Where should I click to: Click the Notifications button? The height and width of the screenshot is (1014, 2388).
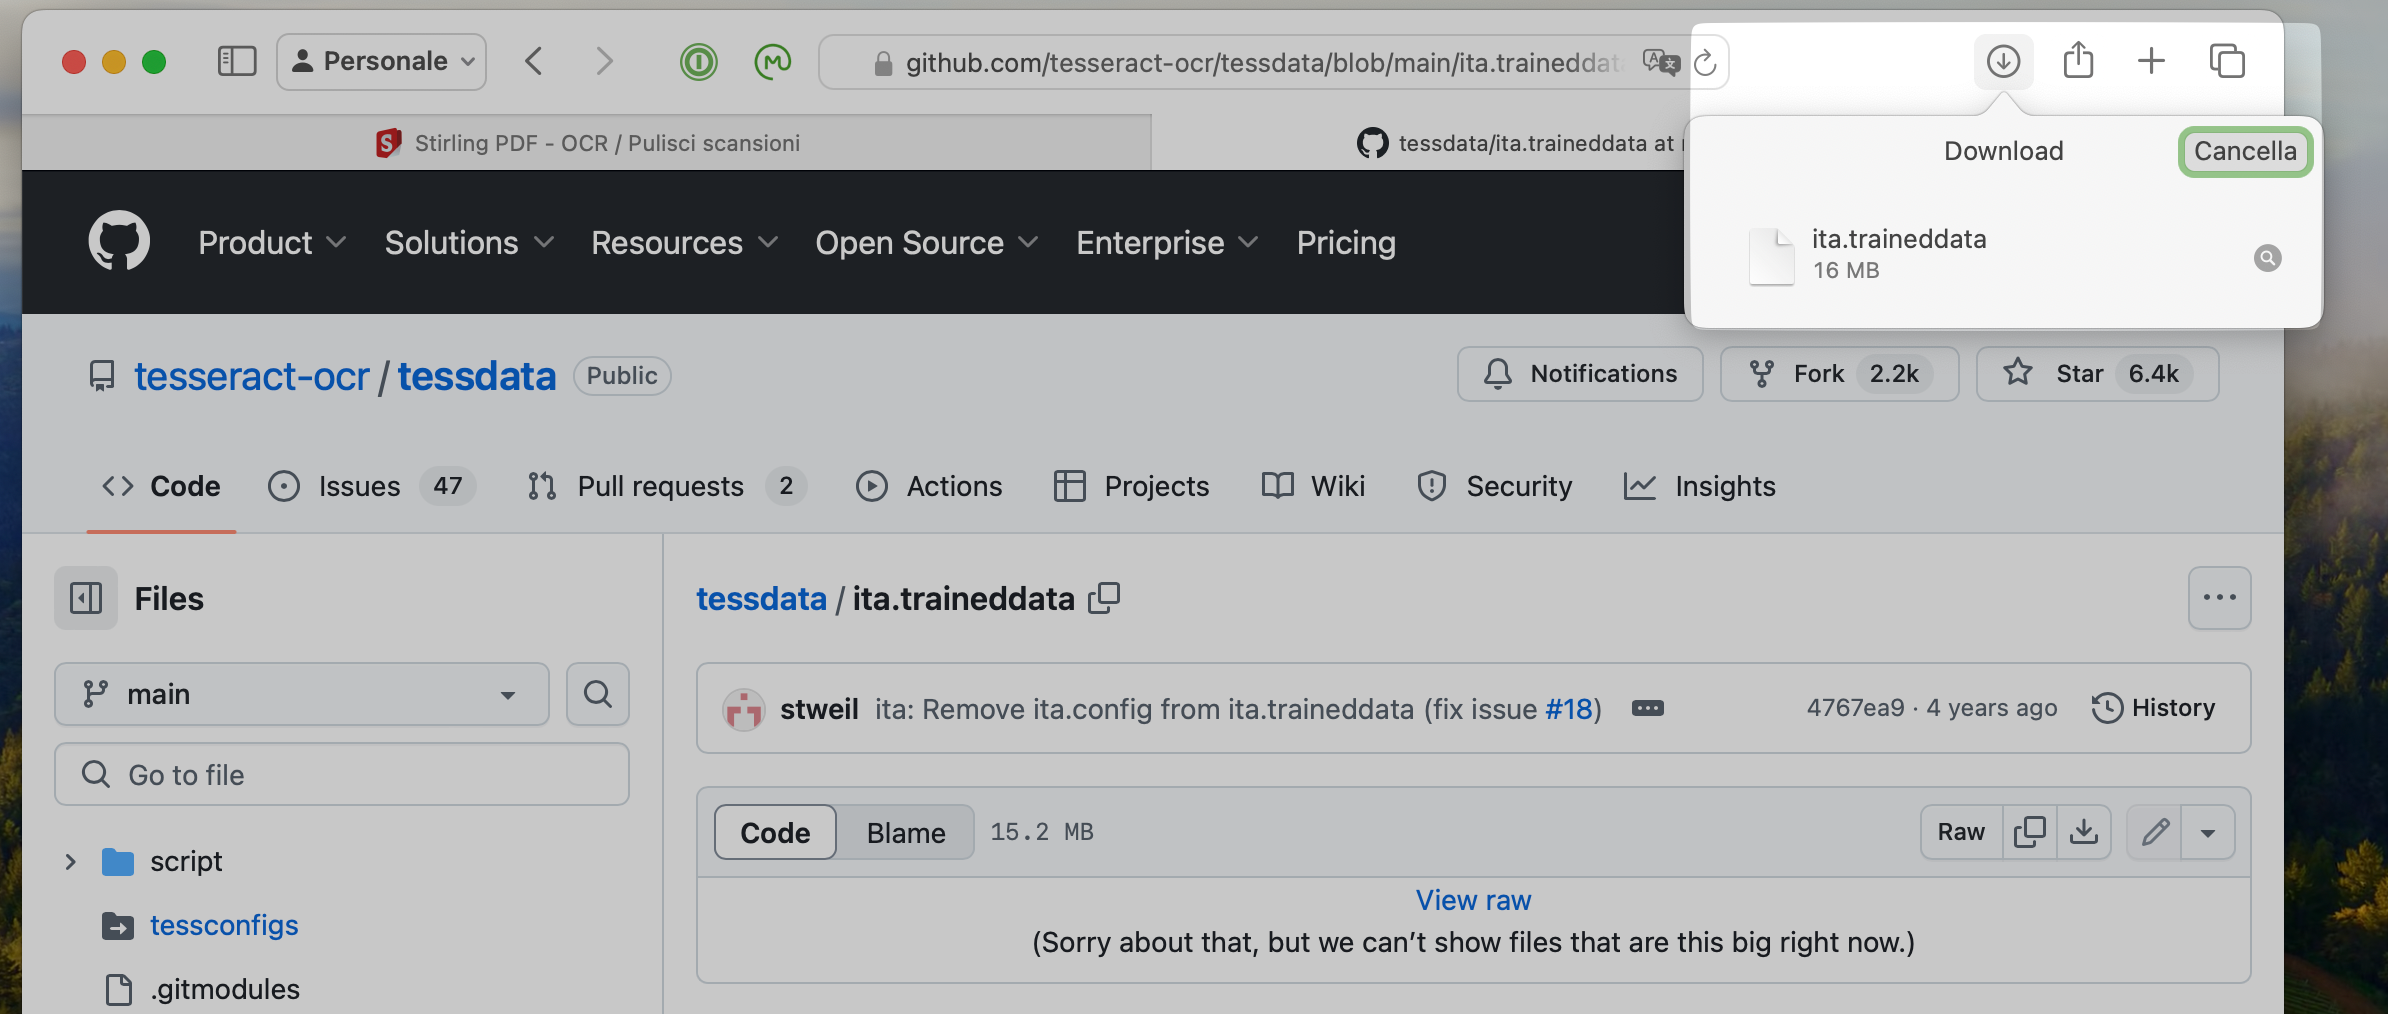click(x=1580, y=374)
